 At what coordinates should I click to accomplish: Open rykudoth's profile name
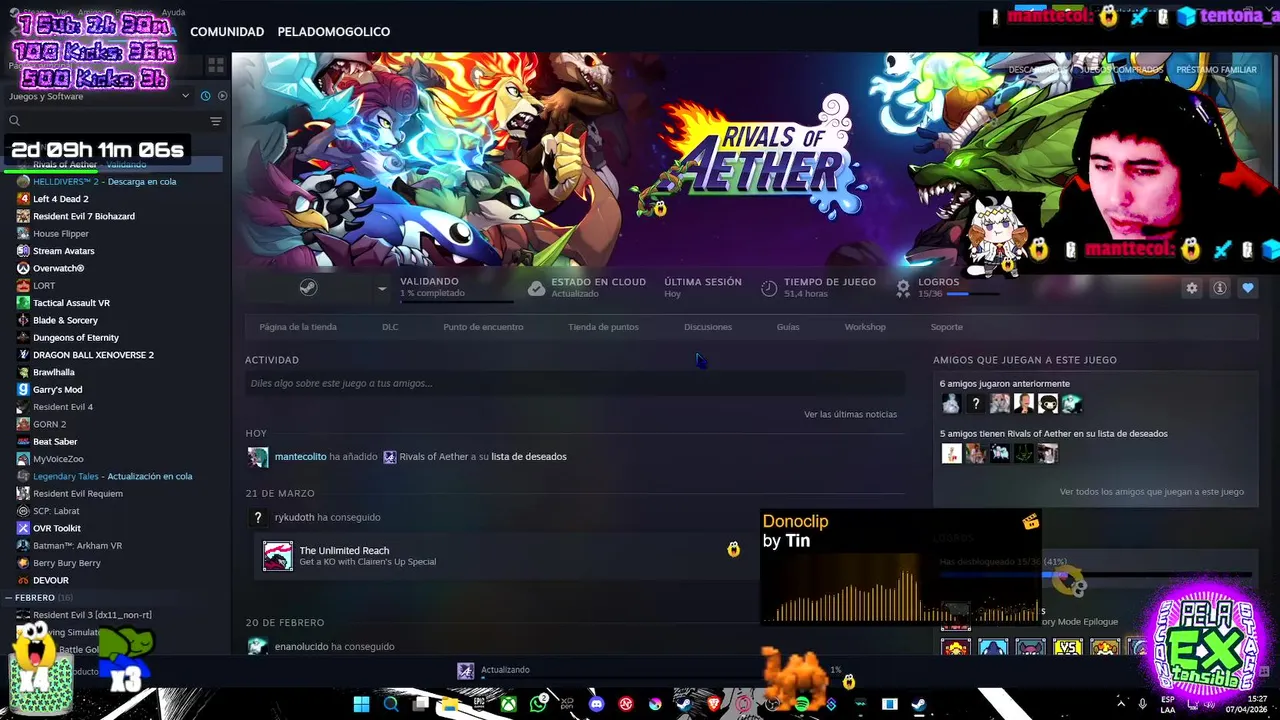tap(295, 518)
